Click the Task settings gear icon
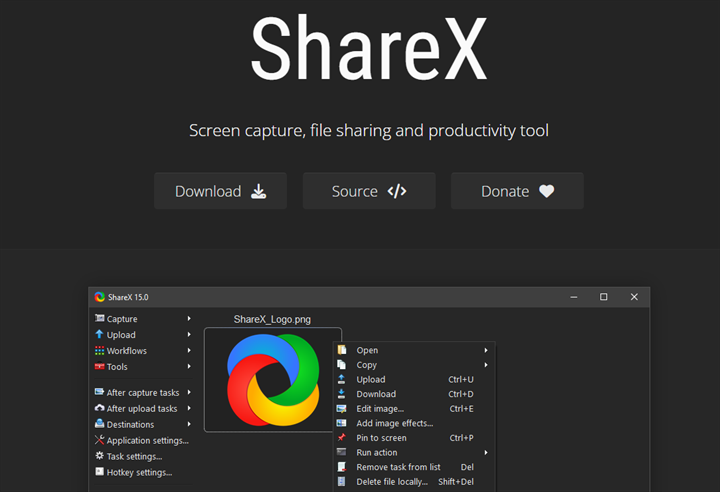720x492 pixels. pos(99,456)
